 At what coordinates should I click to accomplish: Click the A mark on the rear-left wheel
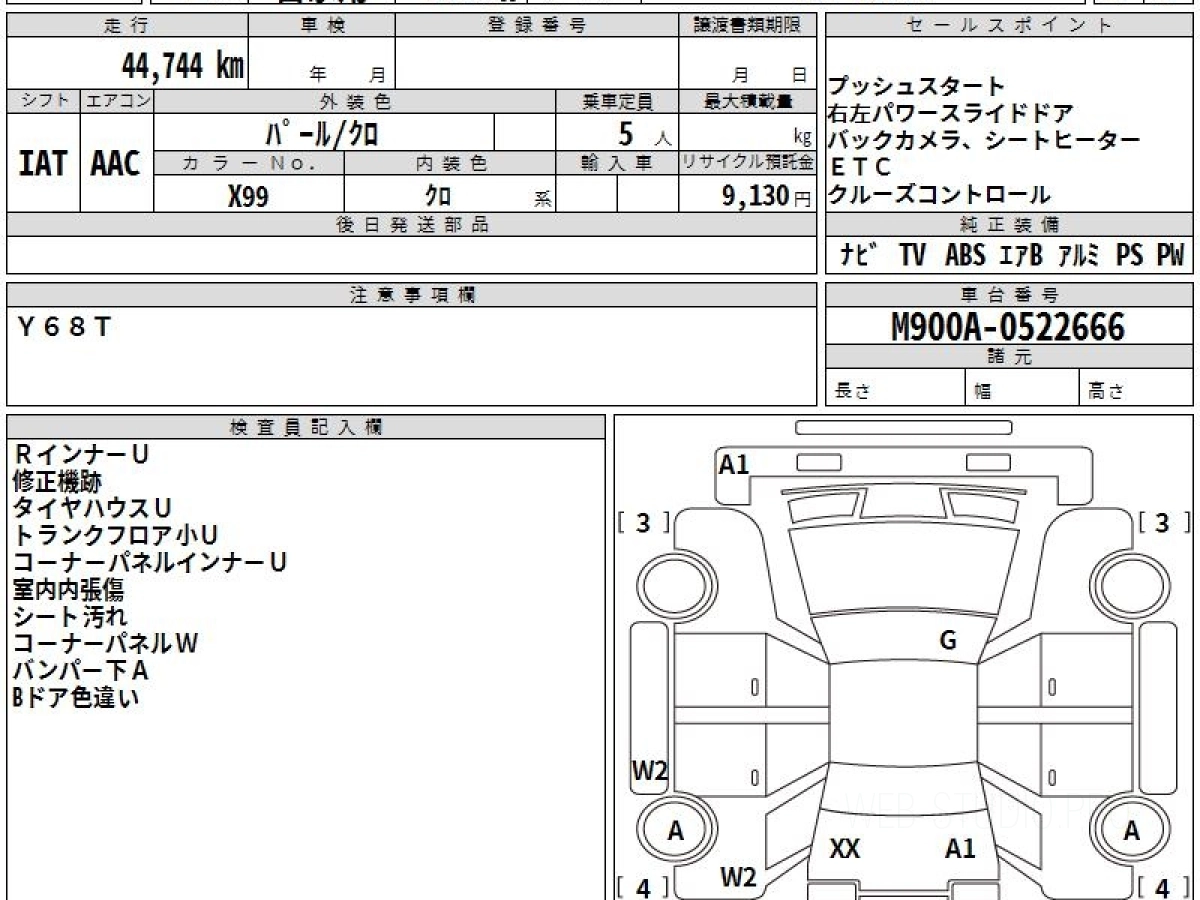pos(676,831)
